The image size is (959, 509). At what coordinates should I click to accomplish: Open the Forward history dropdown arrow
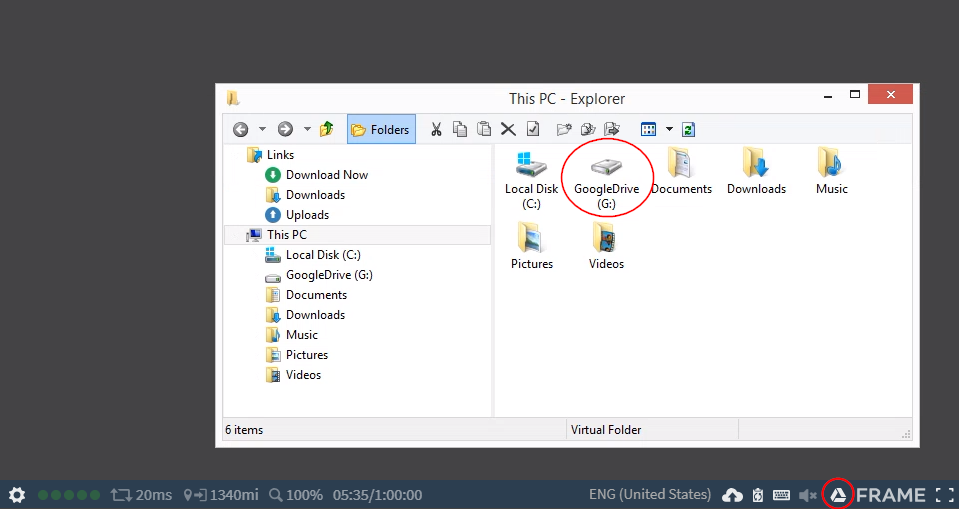[307, 129]
